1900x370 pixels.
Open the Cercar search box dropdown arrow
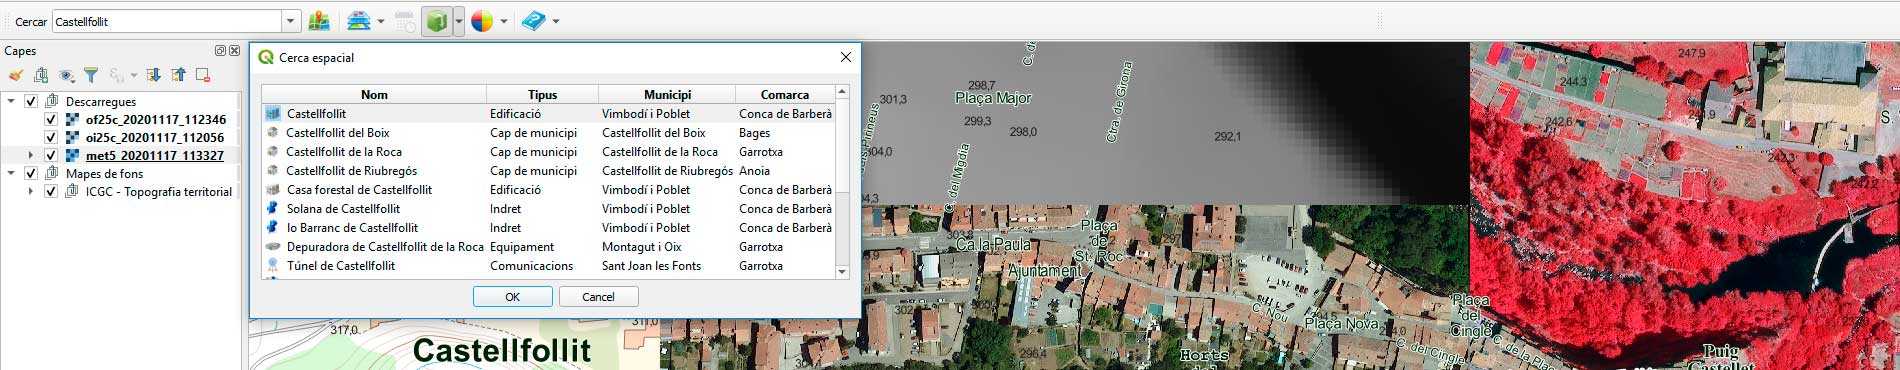(290, 21)
